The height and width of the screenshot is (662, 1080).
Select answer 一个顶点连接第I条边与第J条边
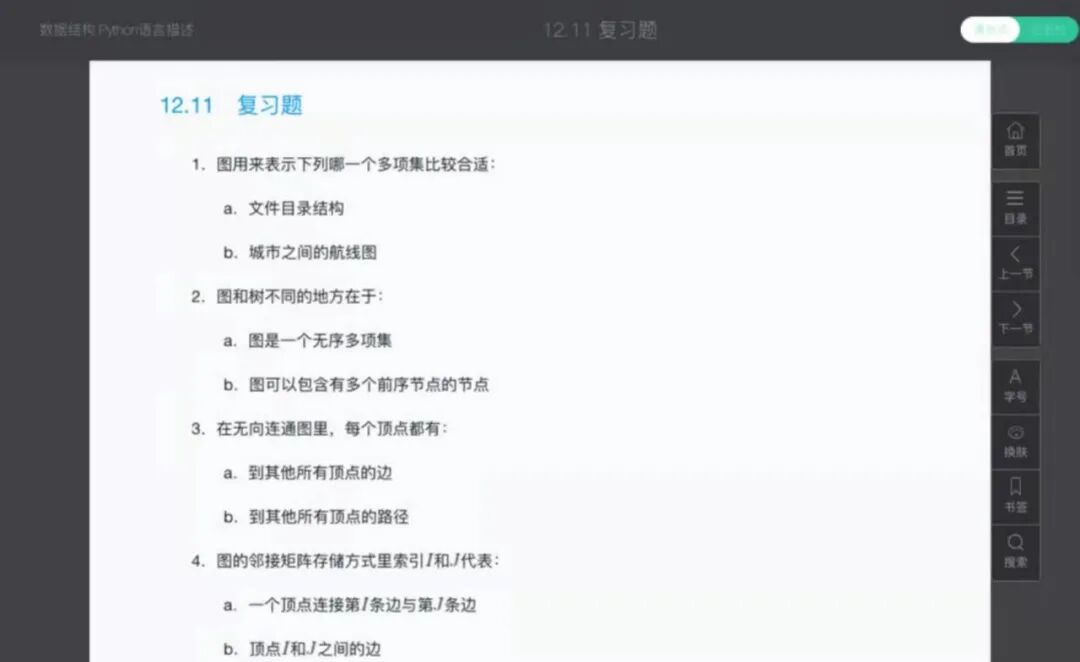pyautogui.click(x=349, y=606)
